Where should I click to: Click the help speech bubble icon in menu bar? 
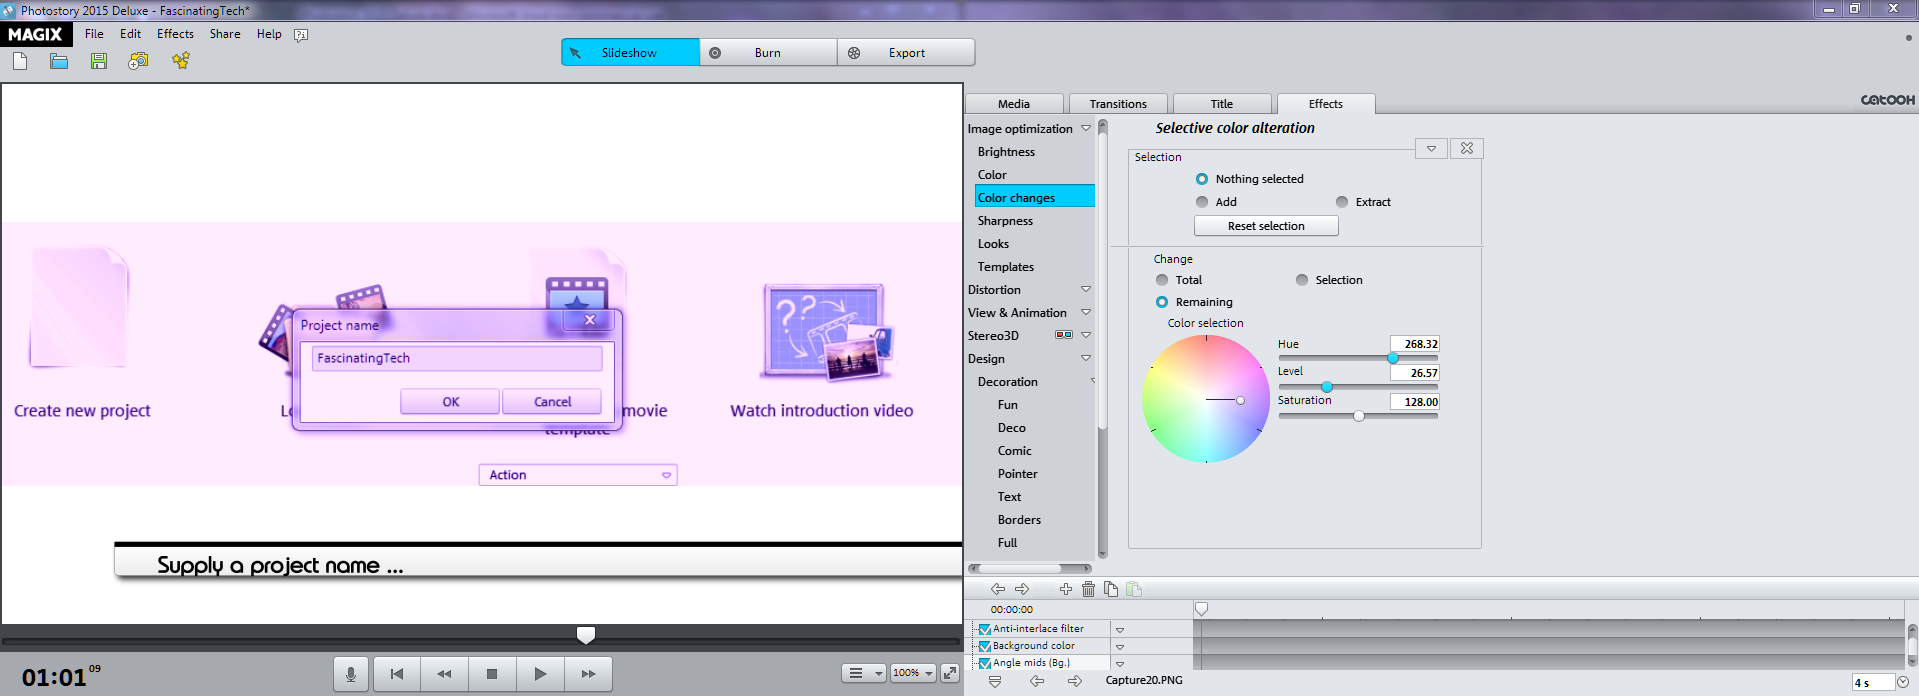coord(301,35)
